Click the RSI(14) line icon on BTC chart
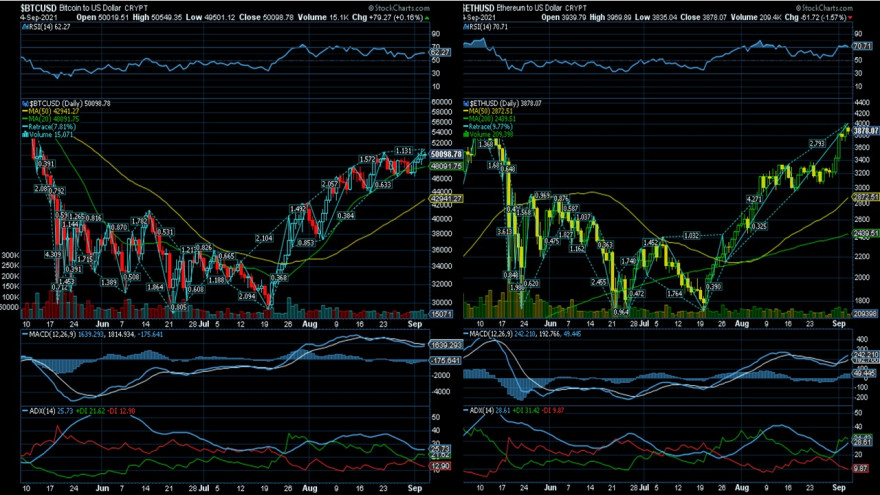Viewport: 880px width, 495px height. (x=25, y=26)
